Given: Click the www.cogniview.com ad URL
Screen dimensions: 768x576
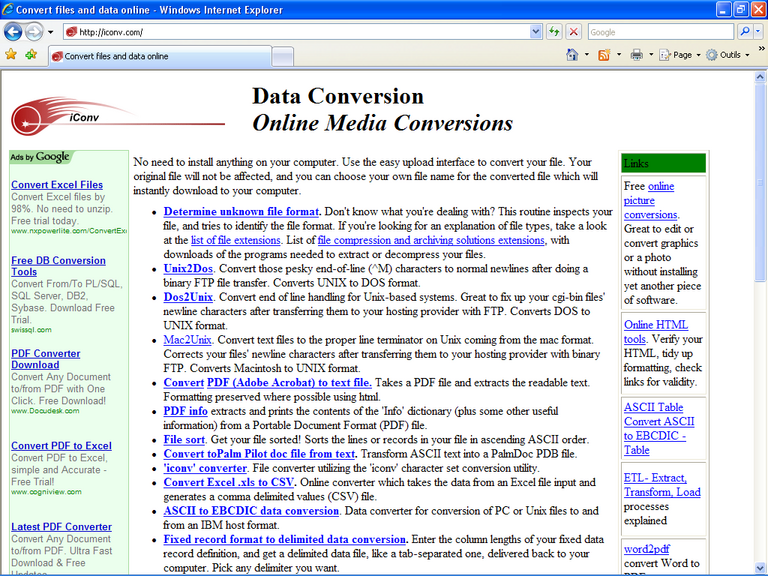Looking at the screenshot, I should [47, 492].
